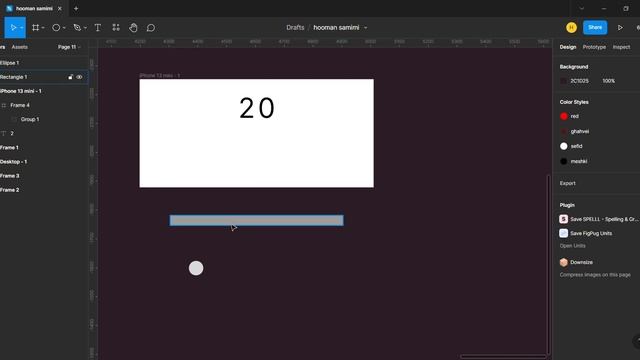Click the iPhone 13 mini frame label
This screenshot has height=360, width=640.
pyautogui.click(x=160, y=76)
